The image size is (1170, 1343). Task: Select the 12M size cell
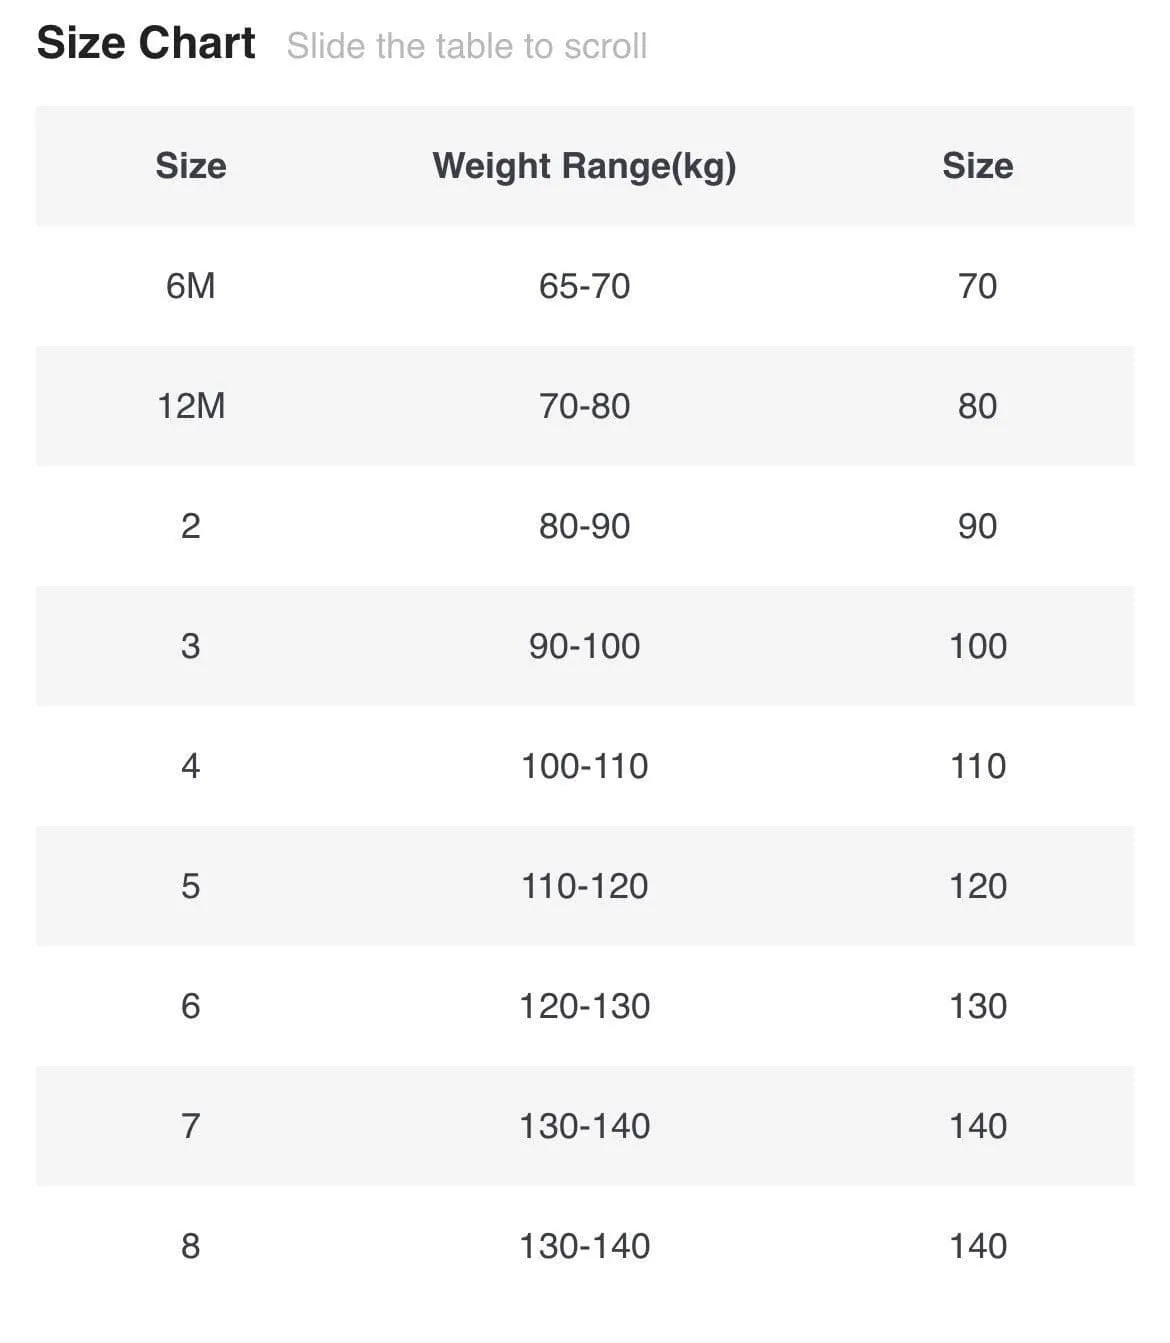tap(191, 406)
